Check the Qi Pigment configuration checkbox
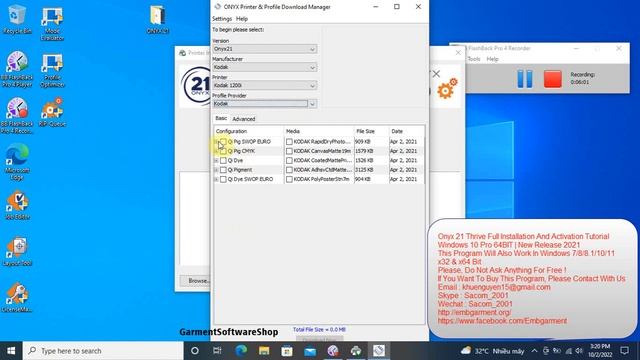640x360 pixels. coord(223,170)
